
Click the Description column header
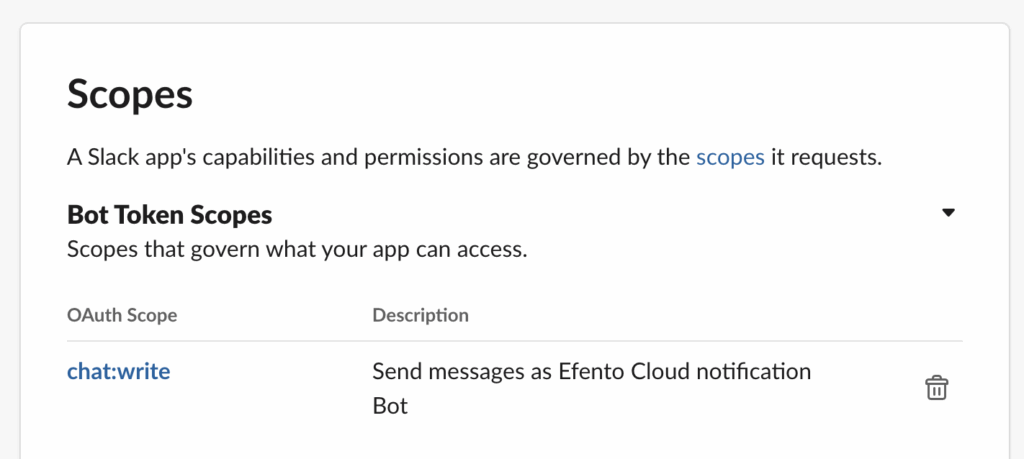coord(420,315)
